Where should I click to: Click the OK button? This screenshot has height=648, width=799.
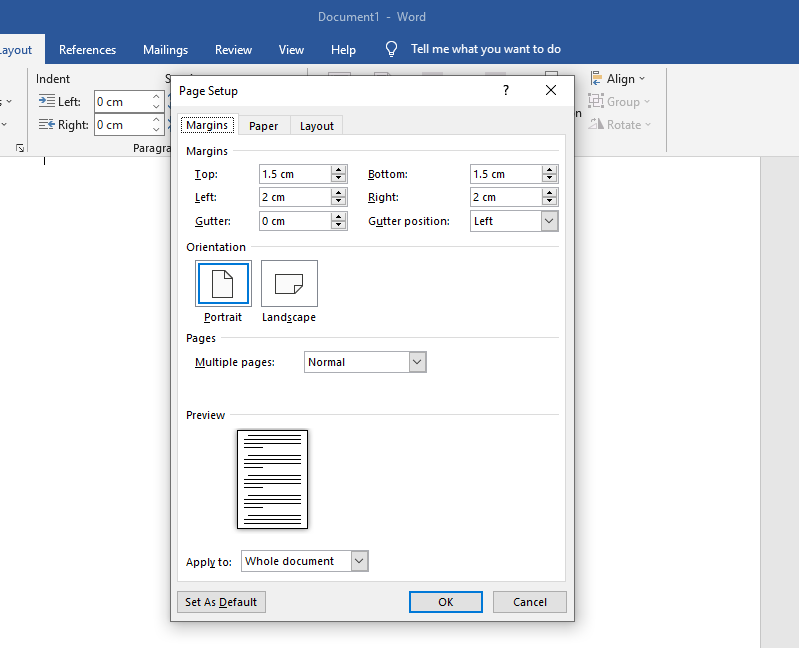(x=446, y=602)
